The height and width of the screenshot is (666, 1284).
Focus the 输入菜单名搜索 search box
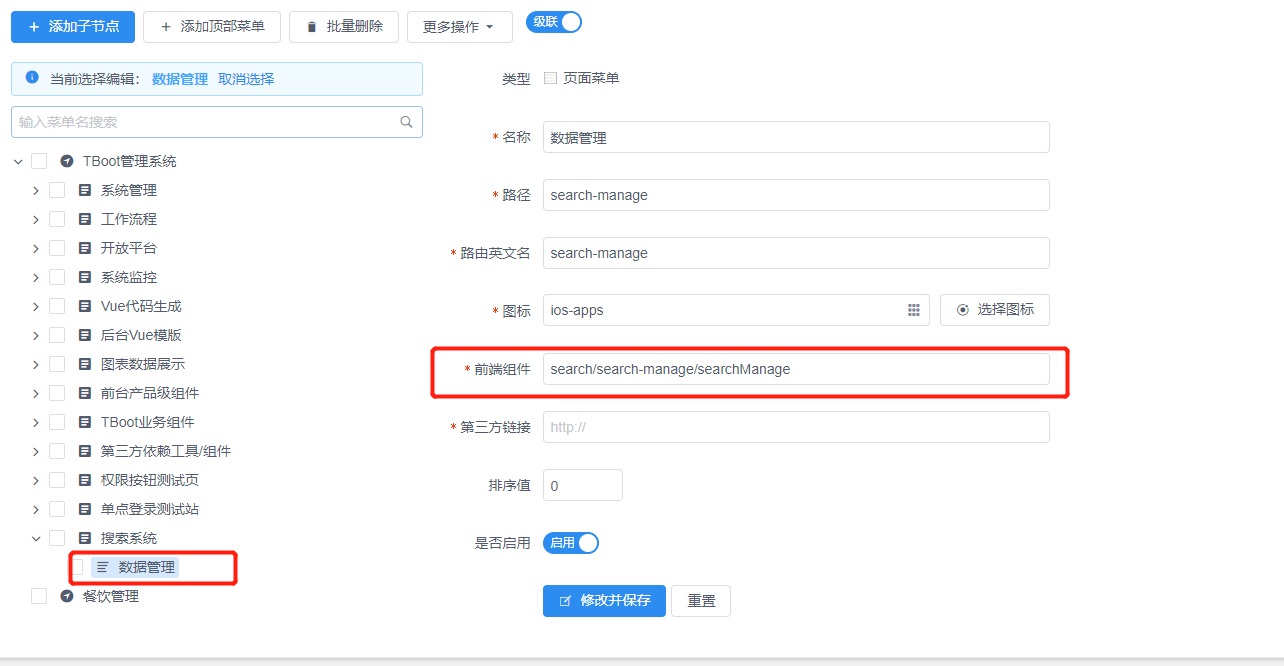[217, 122]
